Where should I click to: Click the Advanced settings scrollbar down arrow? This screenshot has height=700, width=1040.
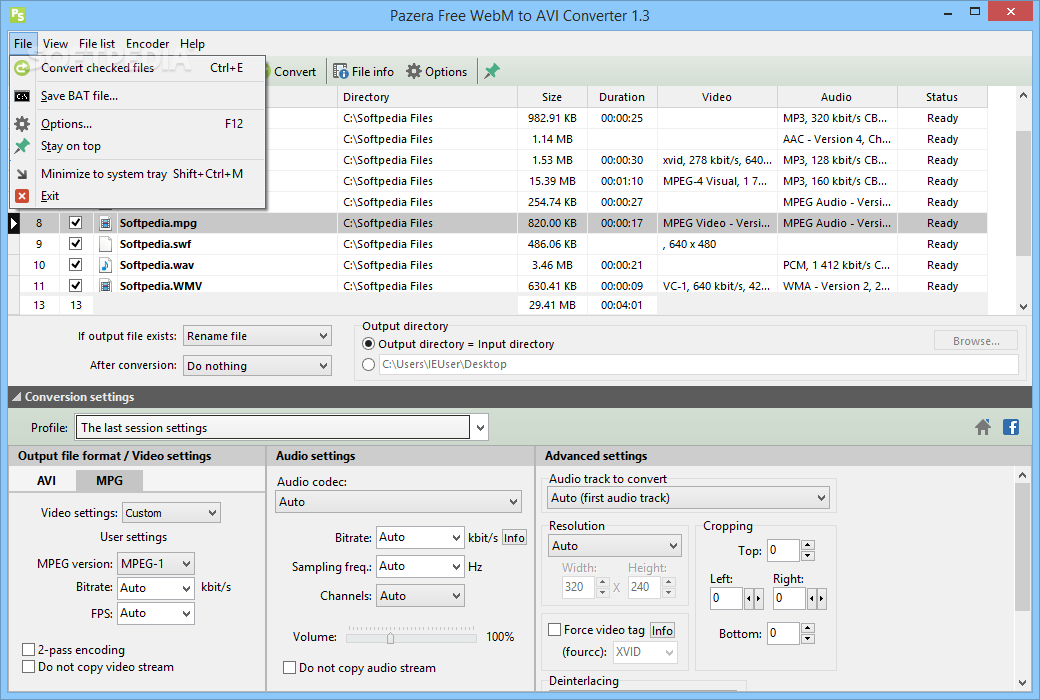pos(1022,682)
